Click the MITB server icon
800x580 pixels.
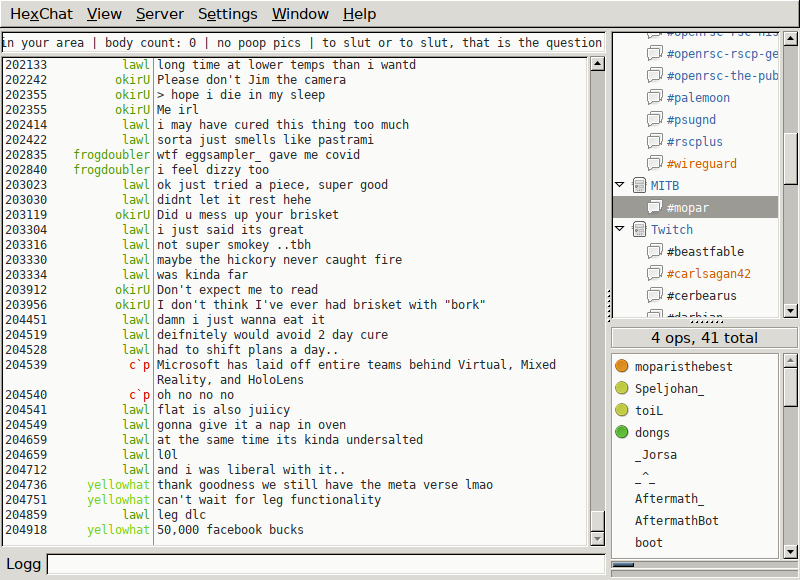coord(639,185)
